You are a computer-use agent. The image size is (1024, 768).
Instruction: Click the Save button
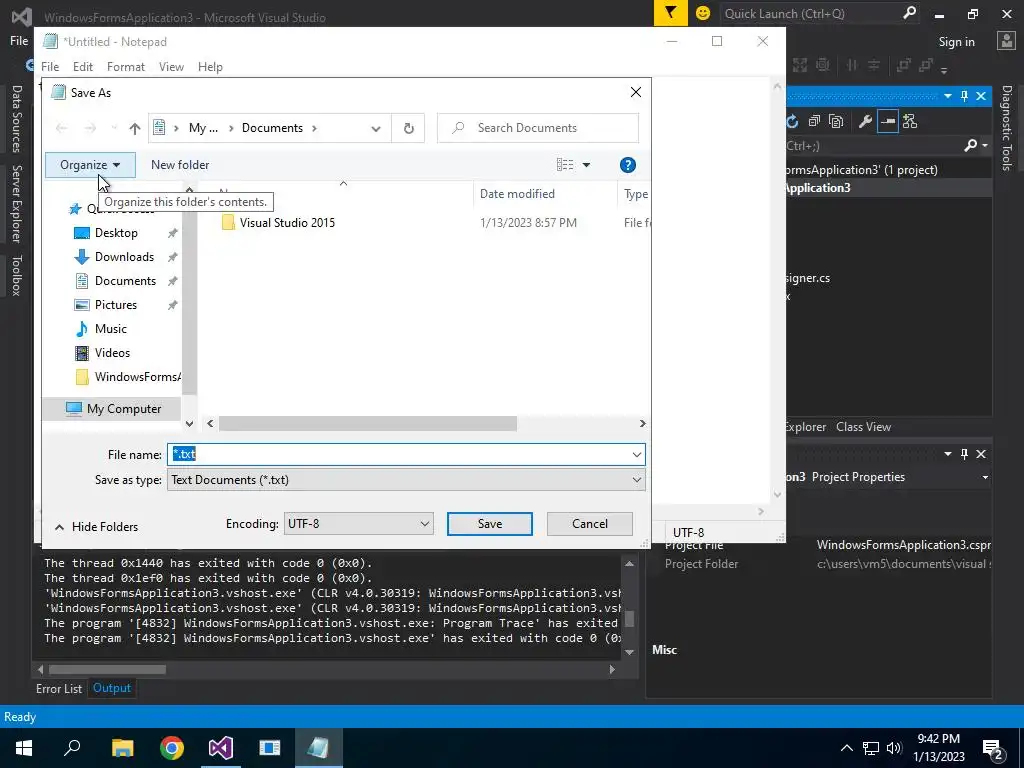coord(490,524)
